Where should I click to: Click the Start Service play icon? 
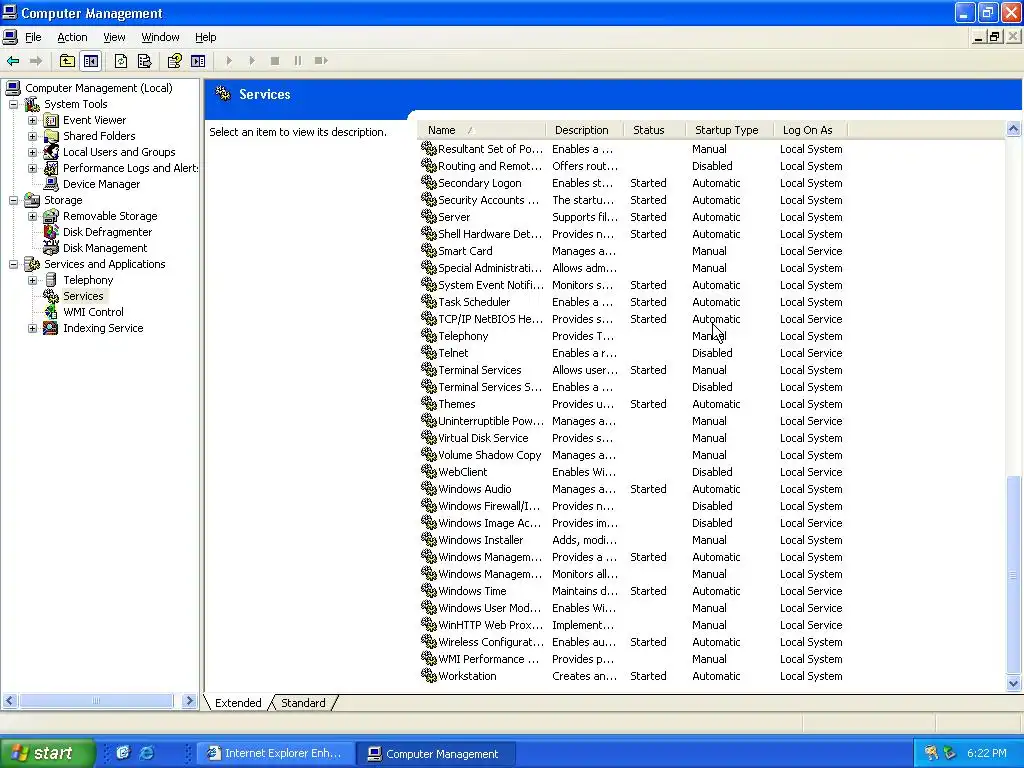pos(229,61)
